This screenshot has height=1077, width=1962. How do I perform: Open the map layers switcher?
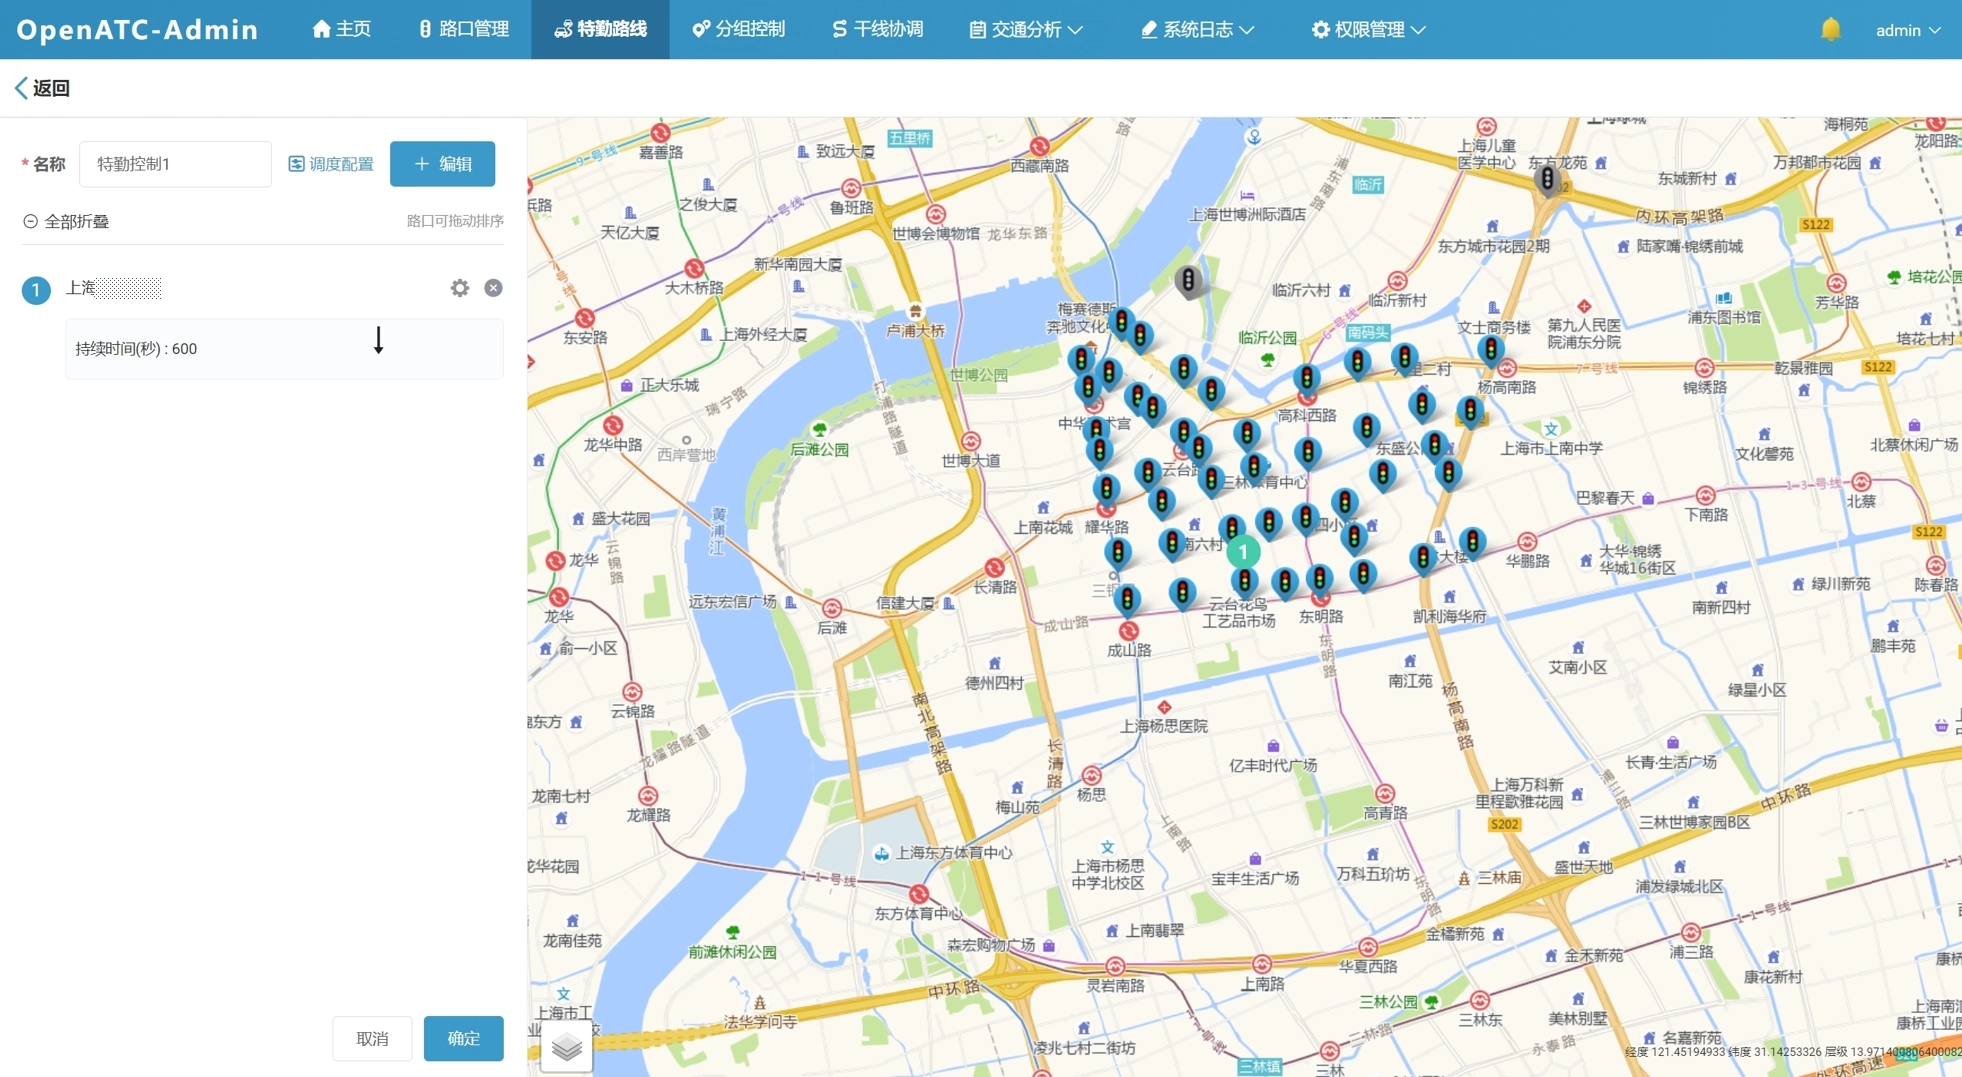click(566, 1047)
